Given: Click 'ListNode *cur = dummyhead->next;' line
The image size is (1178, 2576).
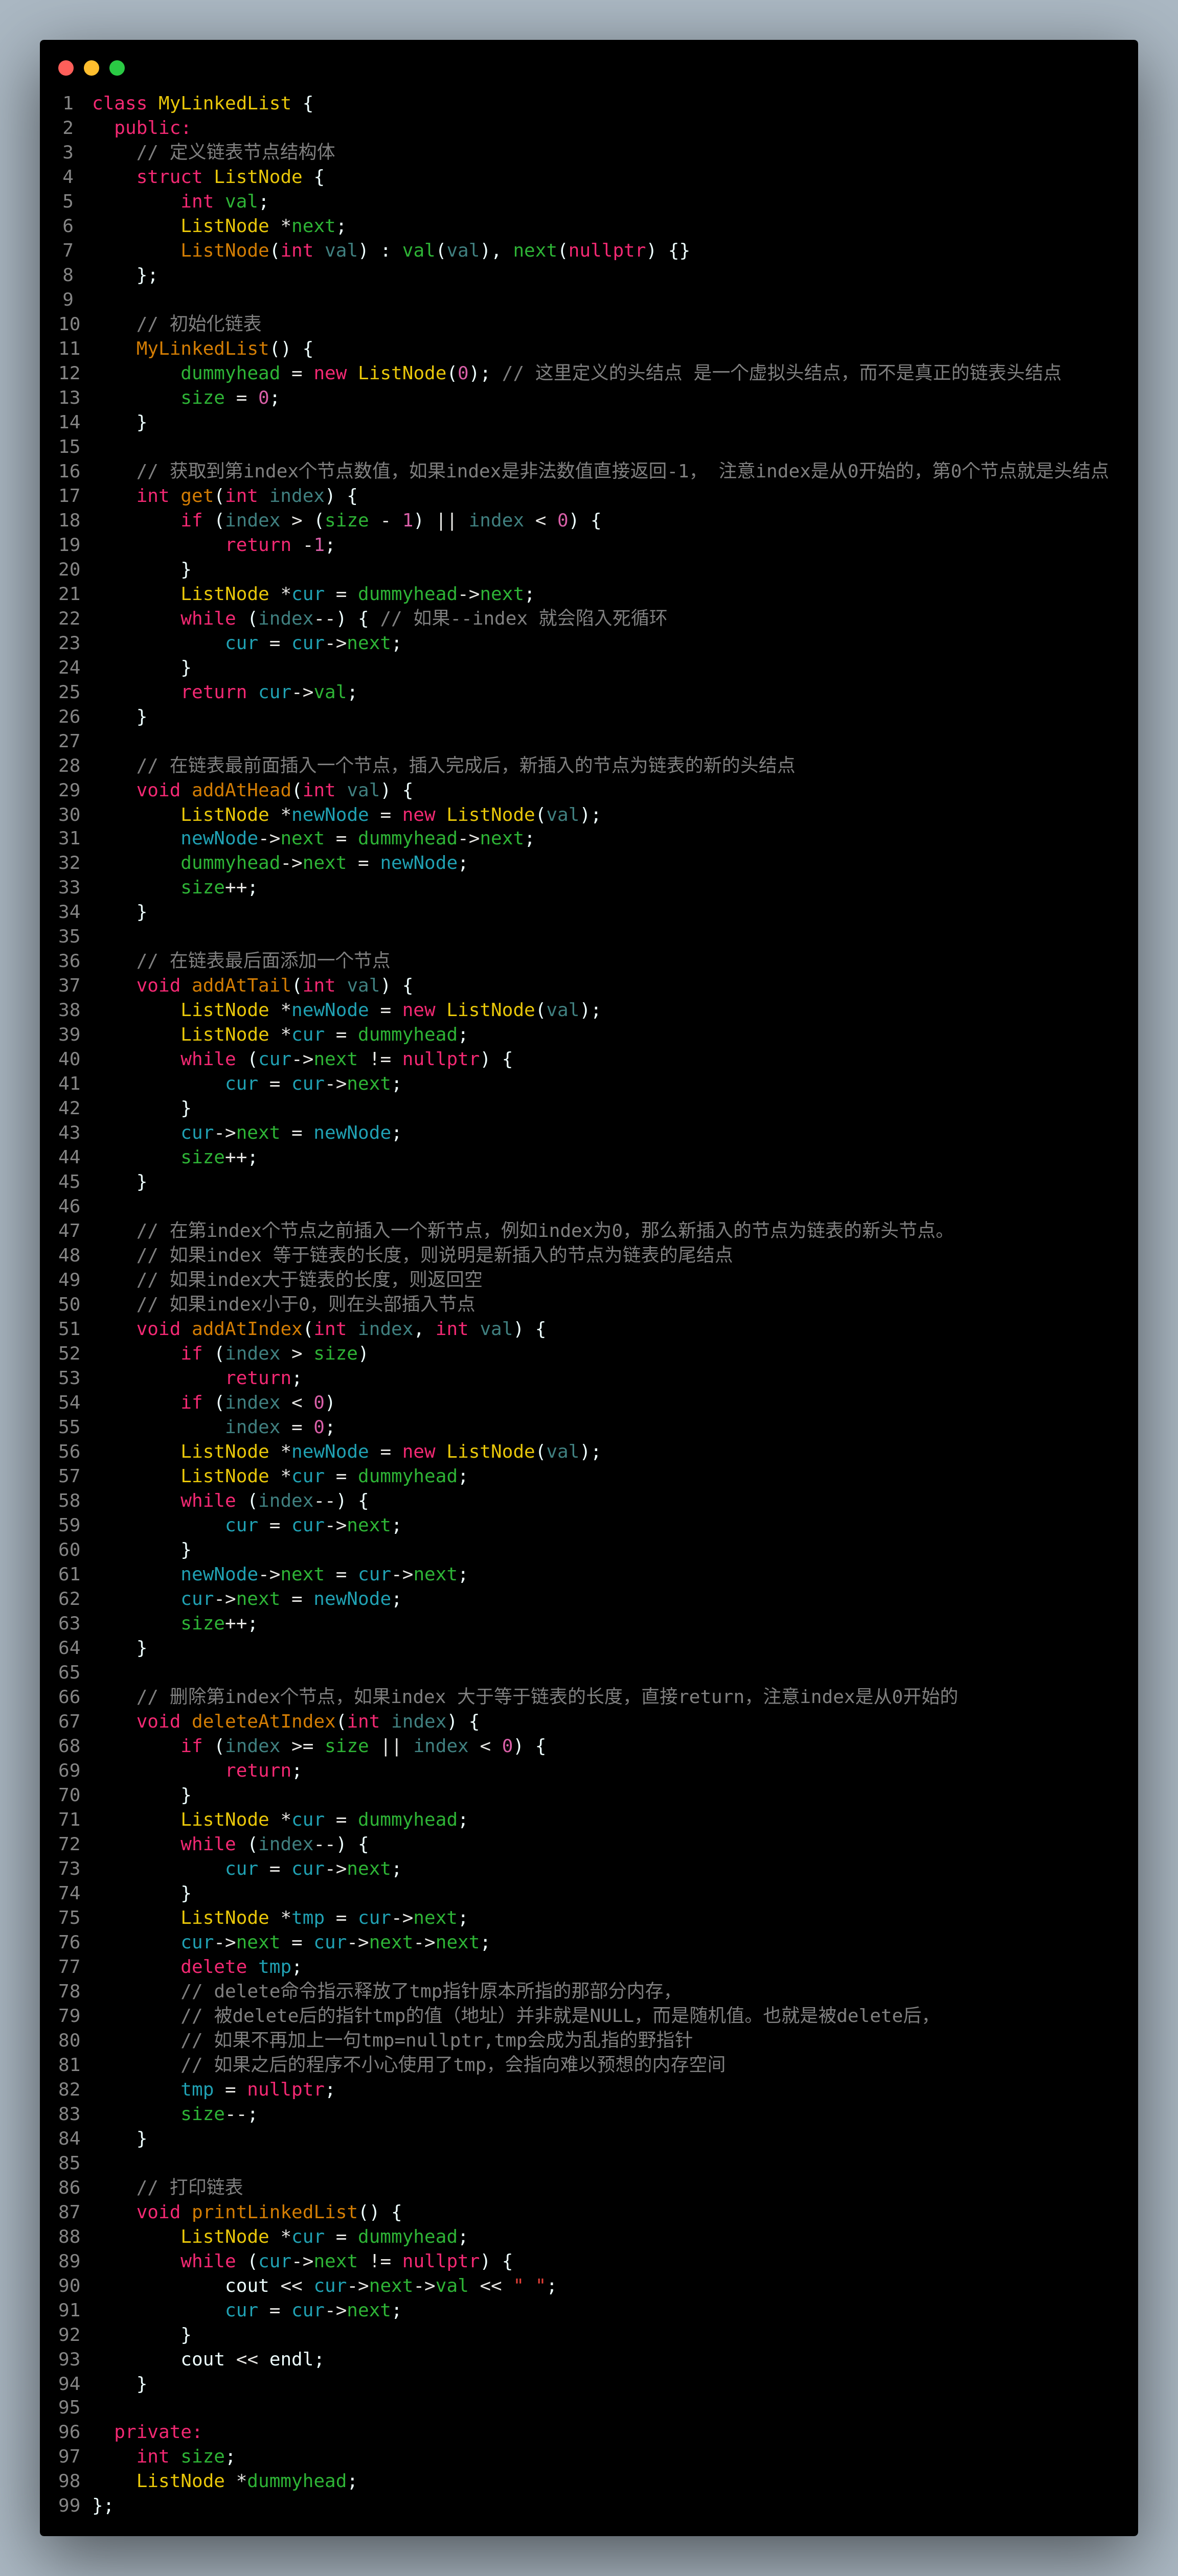Looking at the screenshot, I should pos(357,594).
